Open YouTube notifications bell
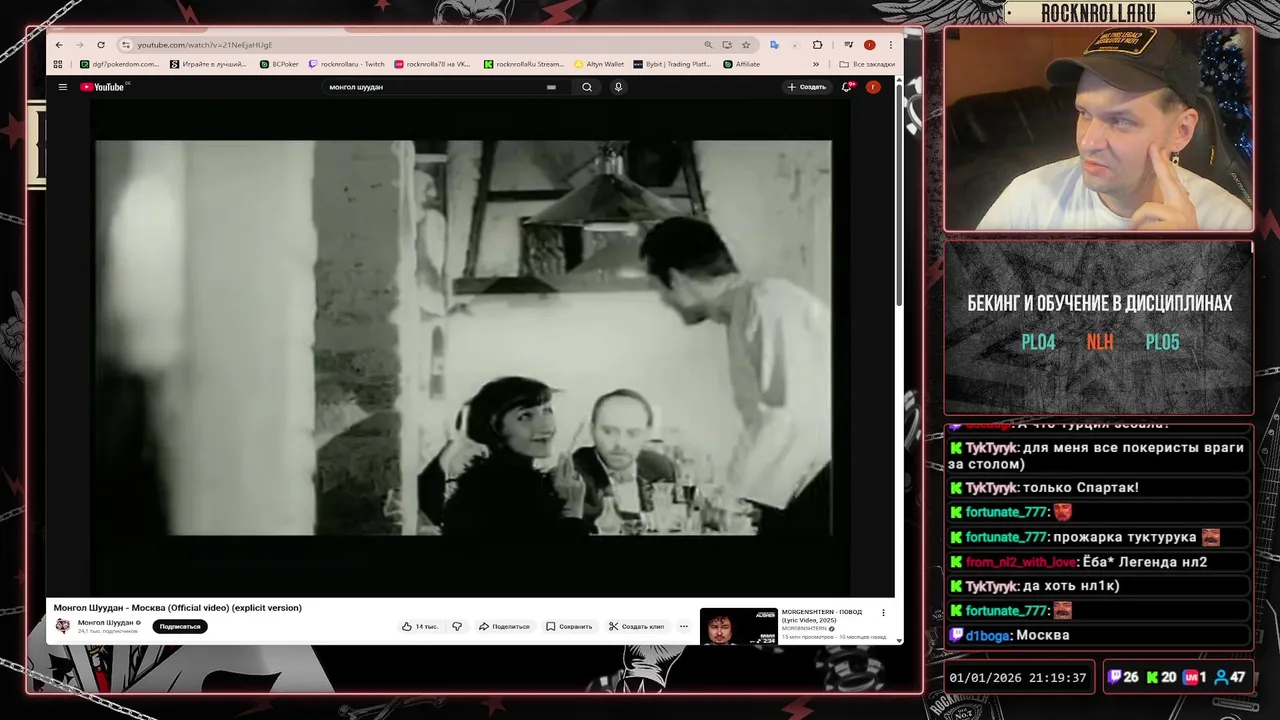Screen dimensions: 1280x720 pyautogui.click(x=847, y=87)
